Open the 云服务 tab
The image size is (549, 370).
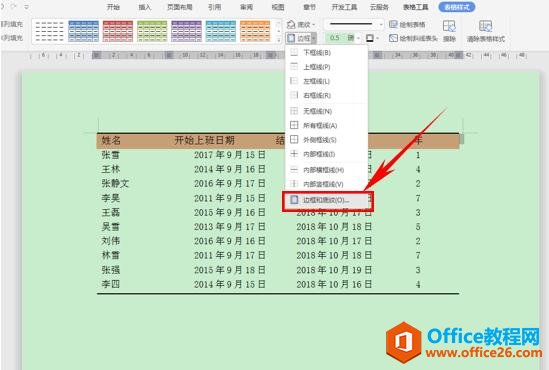[x=379, y=7]
